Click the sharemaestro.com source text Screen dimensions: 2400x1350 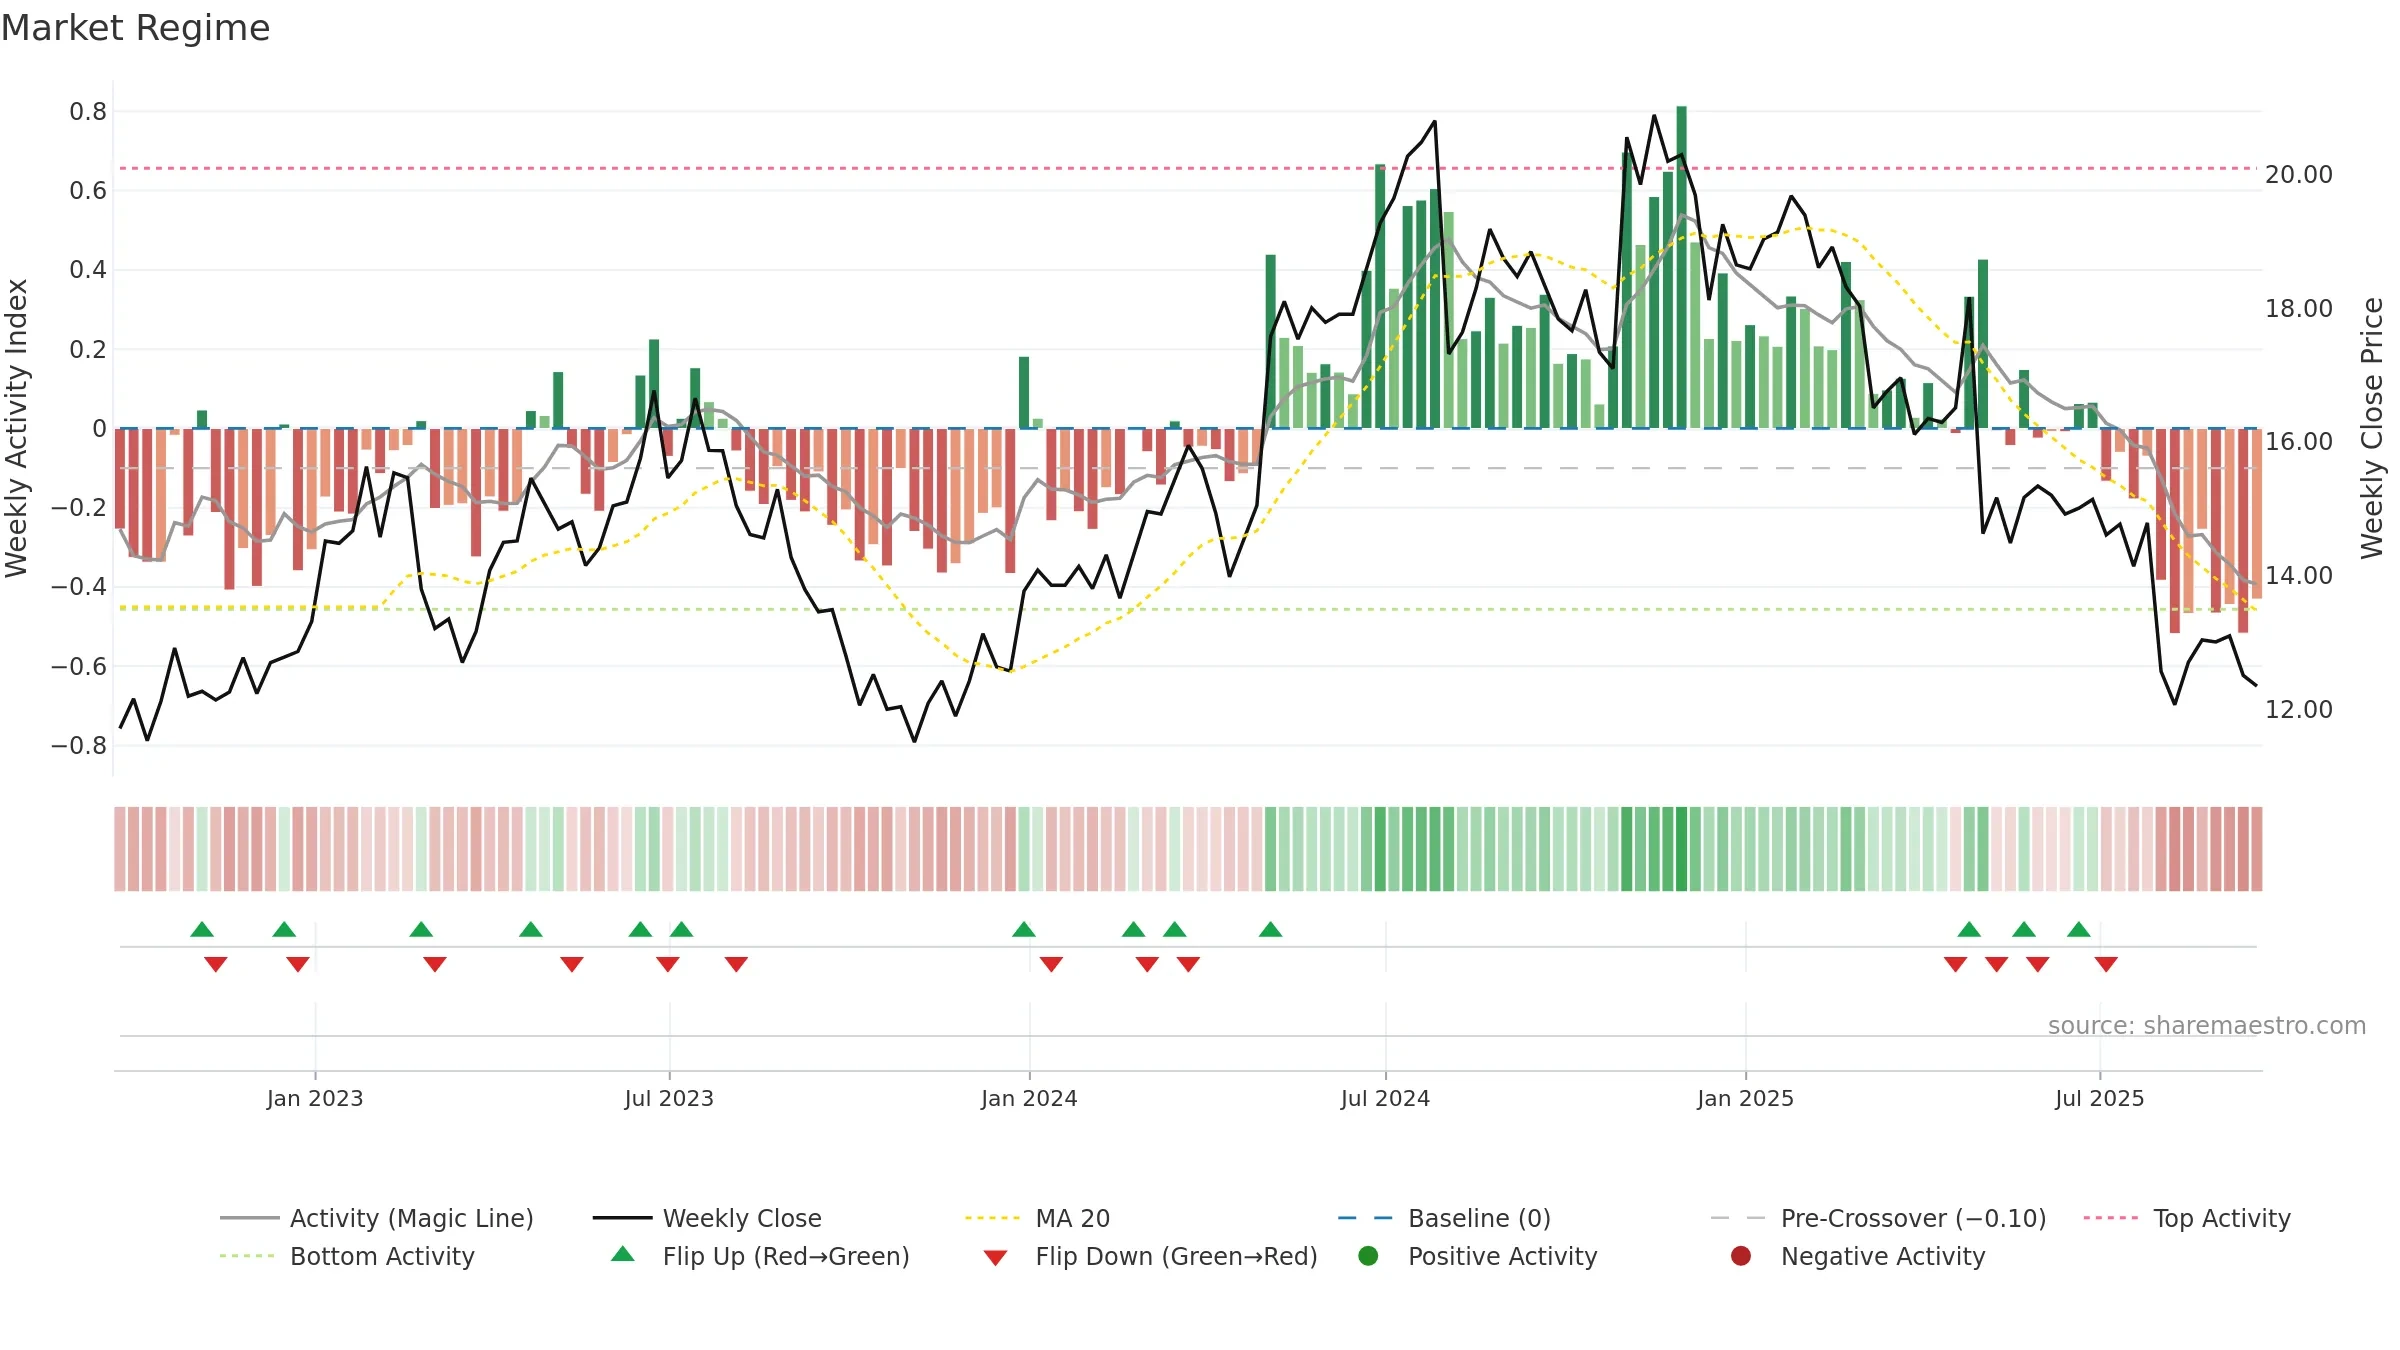[2207, 1026]
